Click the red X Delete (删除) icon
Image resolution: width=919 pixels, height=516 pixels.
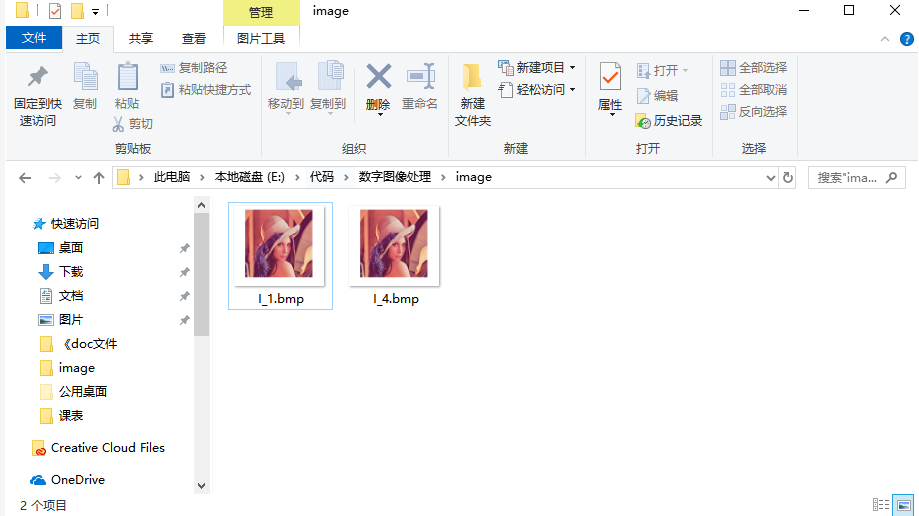click(378, 77)
